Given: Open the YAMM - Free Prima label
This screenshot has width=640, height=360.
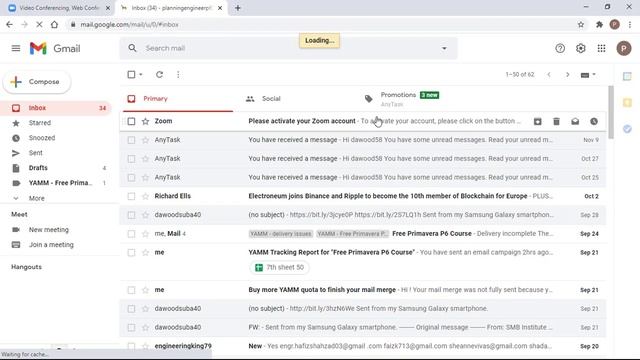Looking at the screenshot, I should [x=55, y=183].
